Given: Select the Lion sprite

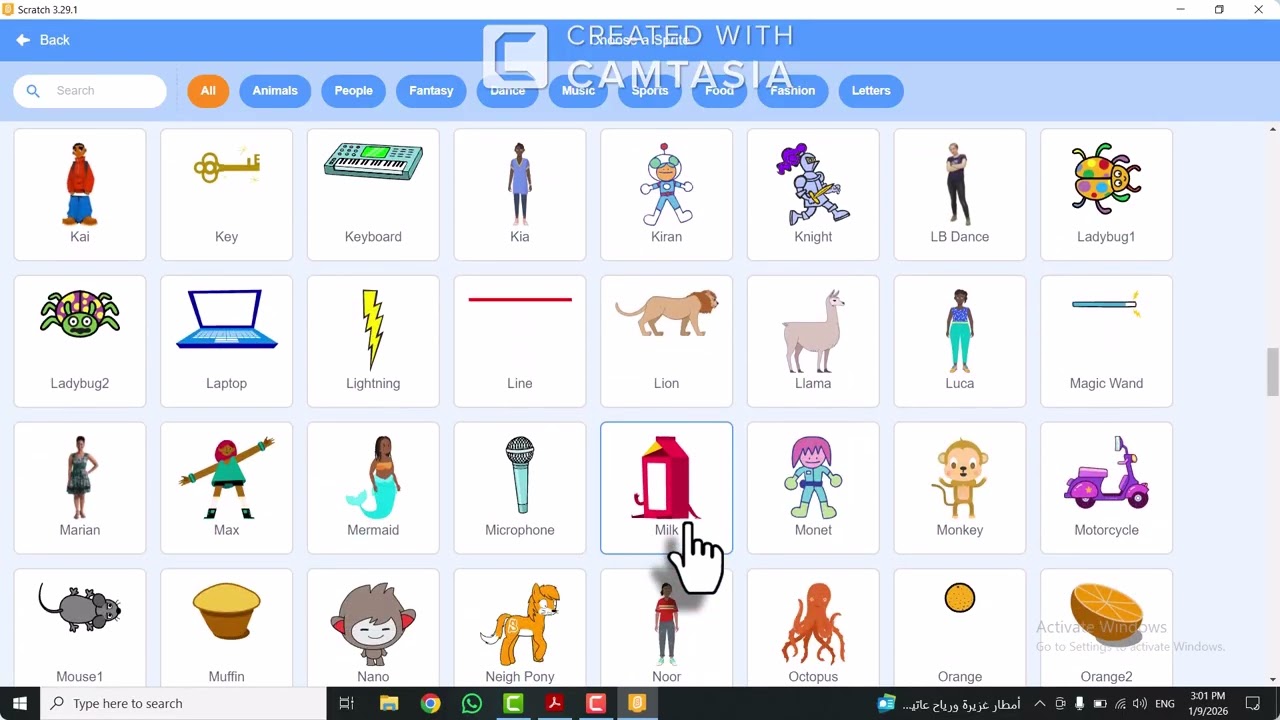Looking at the screenshot, I should click(666, 341).
